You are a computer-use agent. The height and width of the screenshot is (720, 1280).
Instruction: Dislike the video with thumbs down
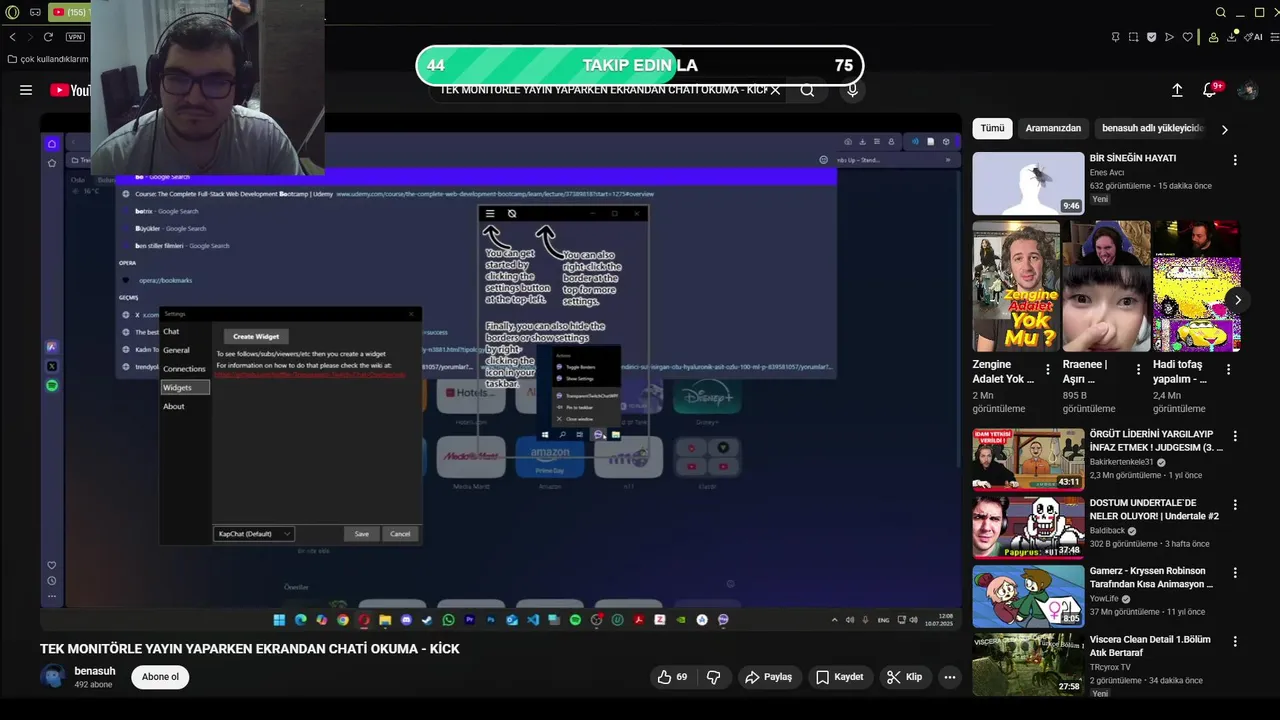(x=714, y=677)
